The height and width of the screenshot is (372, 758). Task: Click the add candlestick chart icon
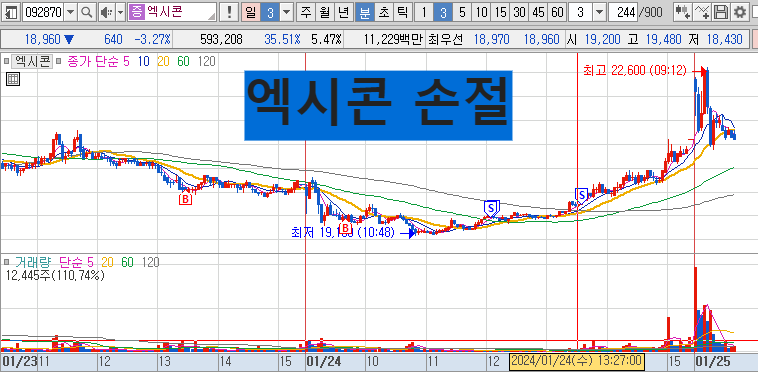coord(682,12)
